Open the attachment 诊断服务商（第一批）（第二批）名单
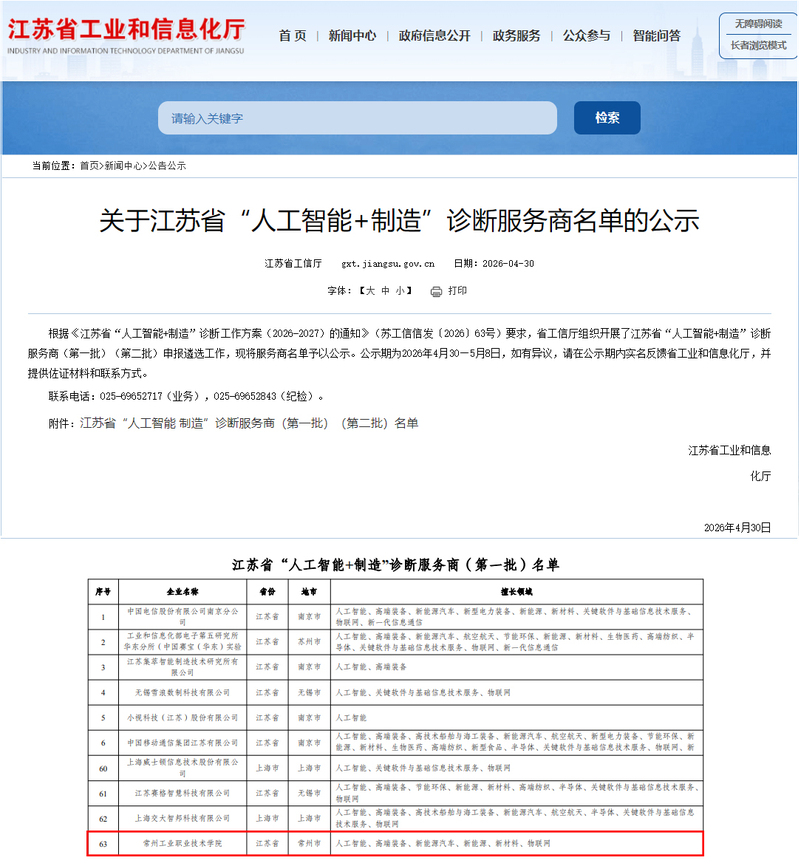 [x=249, y=424]
